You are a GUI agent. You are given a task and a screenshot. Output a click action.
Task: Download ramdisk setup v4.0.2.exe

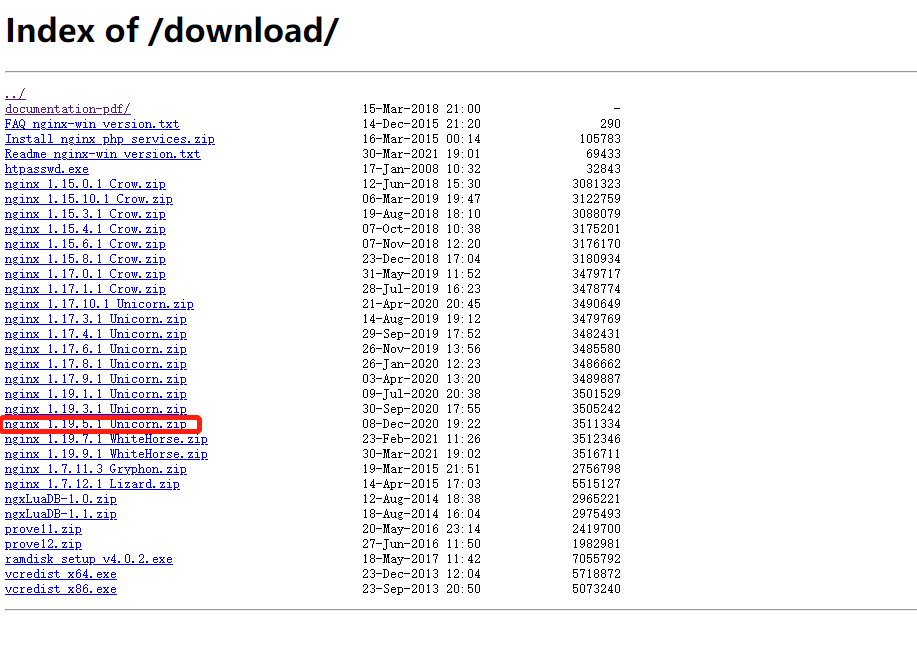point(88,559)
